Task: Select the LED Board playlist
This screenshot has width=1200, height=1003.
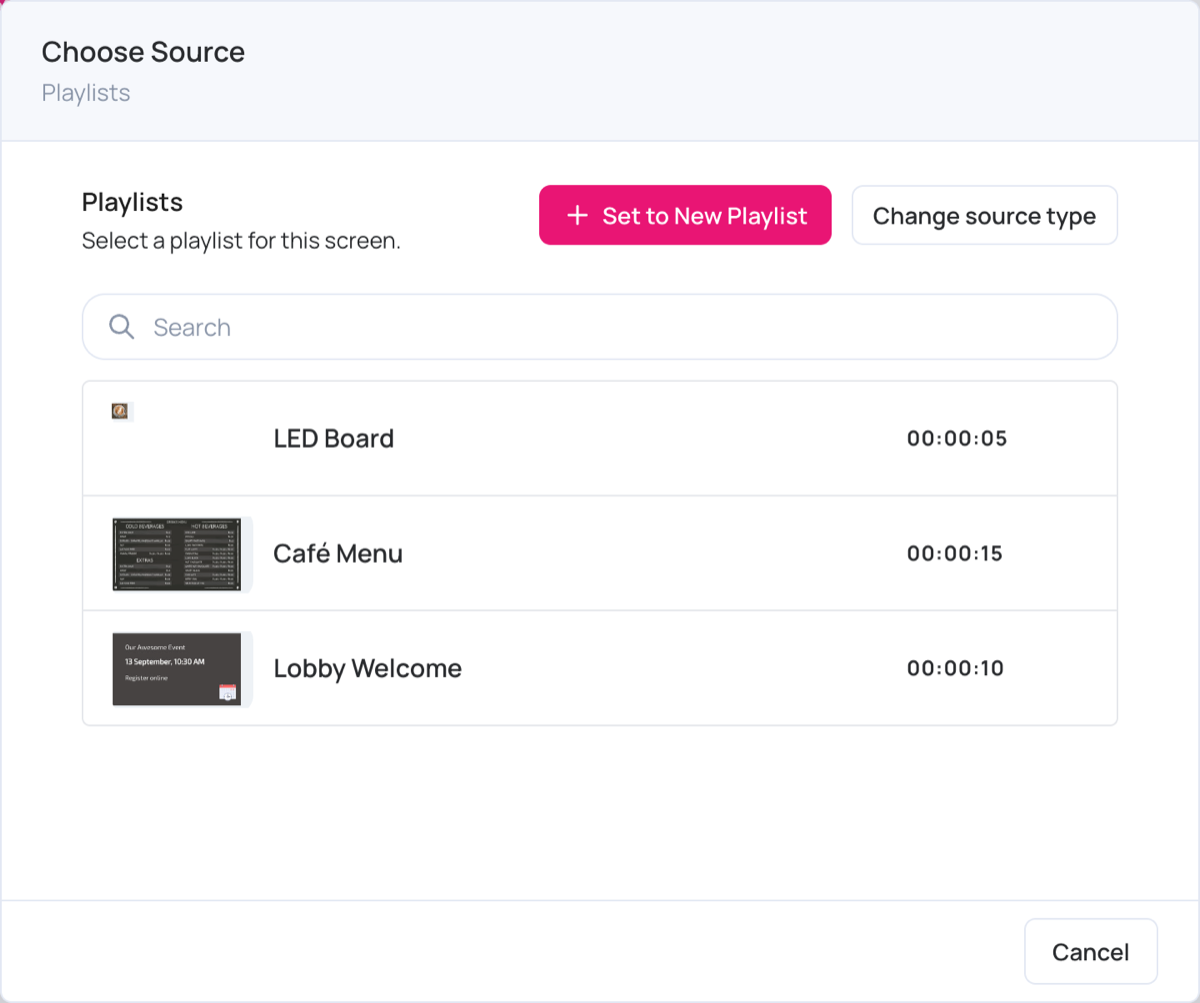Action: 600,438
